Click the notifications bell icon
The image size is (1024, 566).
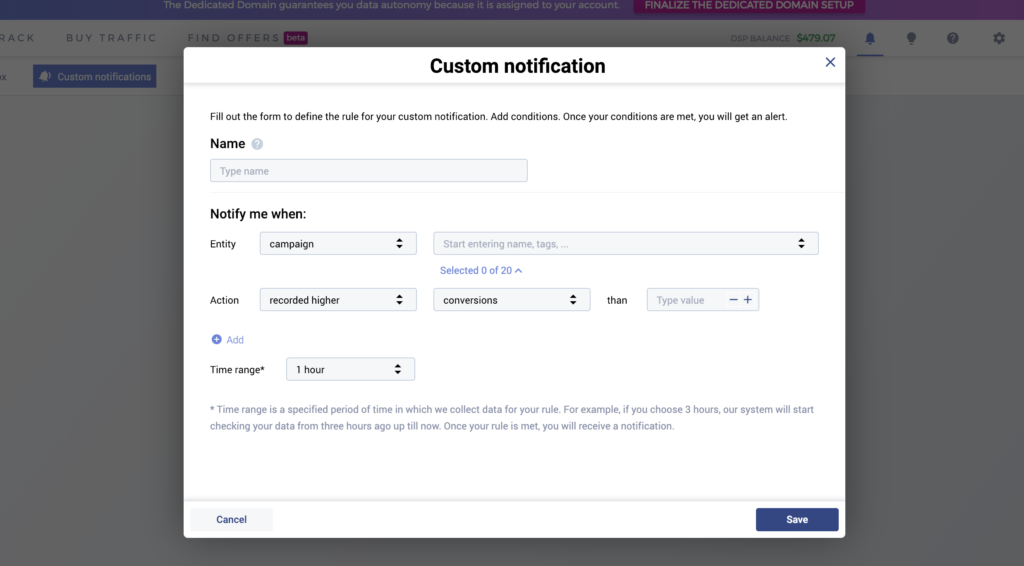click(x=869, y=38)
